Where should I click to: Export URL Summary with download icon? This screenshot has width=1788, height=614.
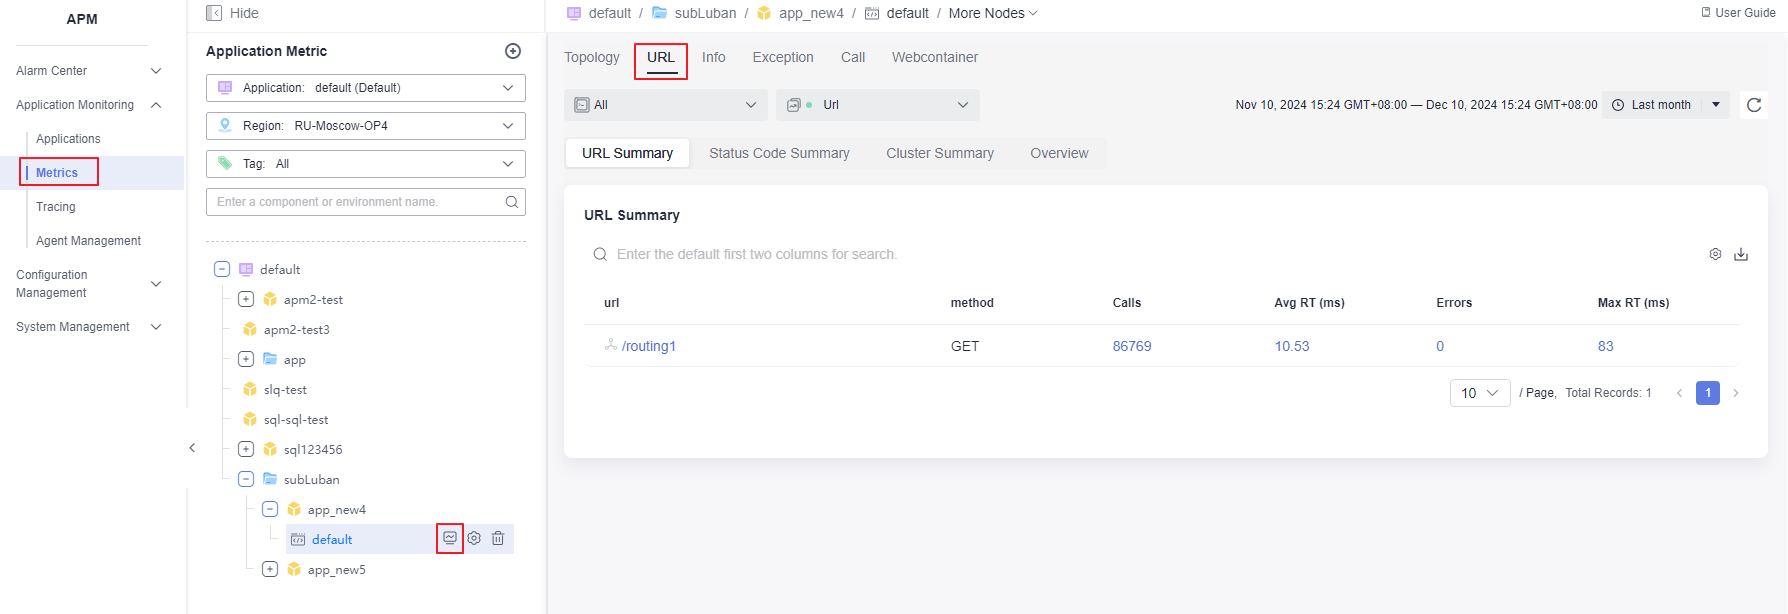(1741, 254)
